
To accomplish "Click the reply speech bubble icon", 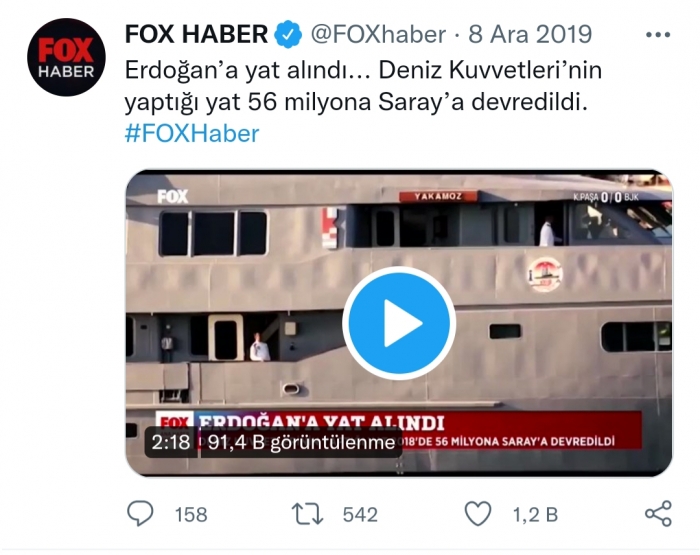I will [140, 513].
